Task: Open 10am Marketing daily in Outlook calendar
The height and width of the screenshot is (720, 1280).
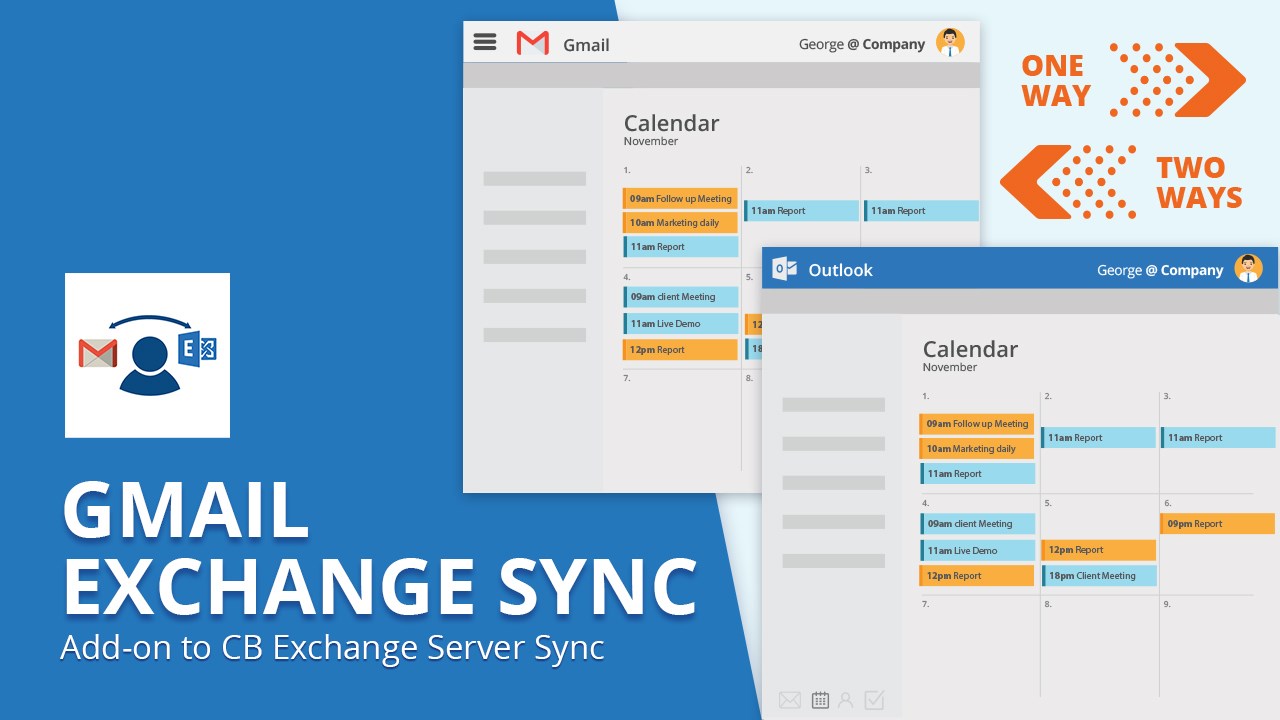Action: tap(977, 449)
